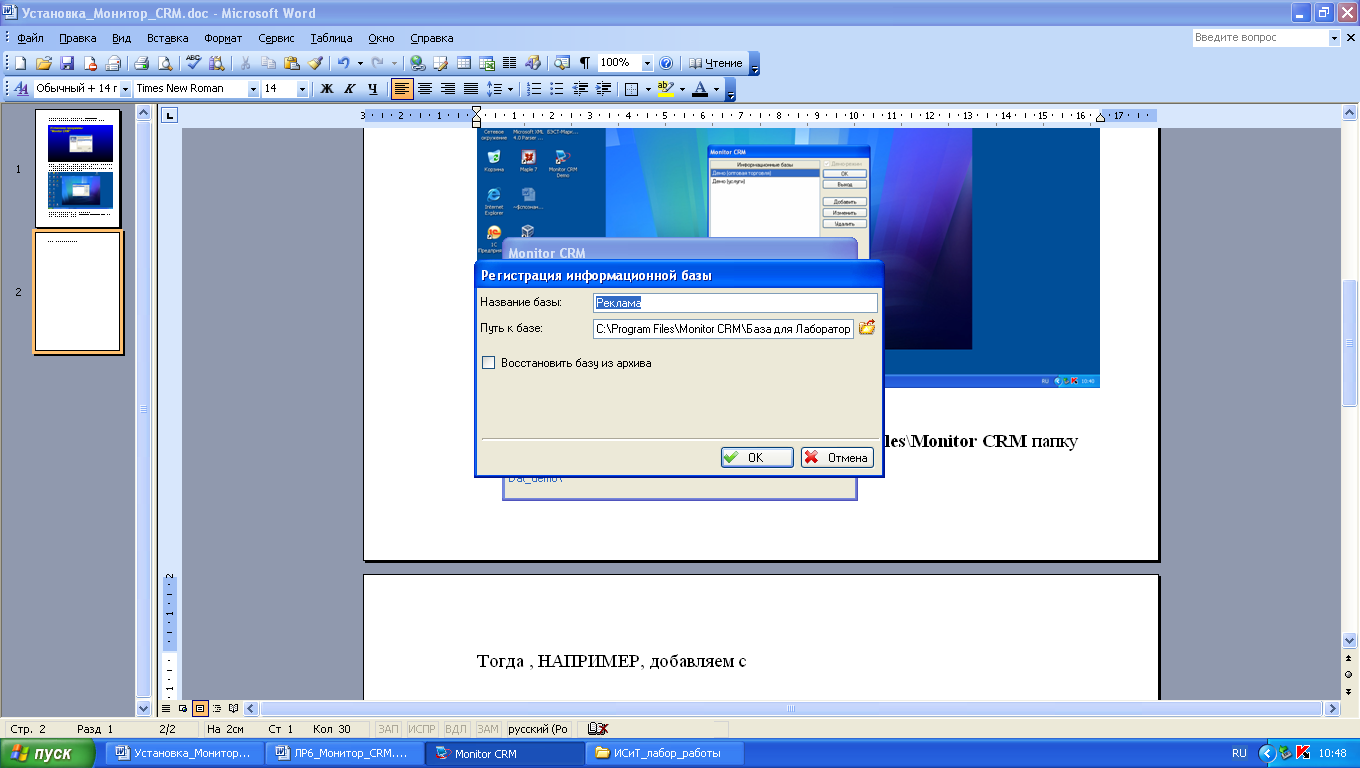Image resolution: width=1360 pixels, height=768 pixels.
Task: Toggle italic К formatting
Action: pos(349,89)
